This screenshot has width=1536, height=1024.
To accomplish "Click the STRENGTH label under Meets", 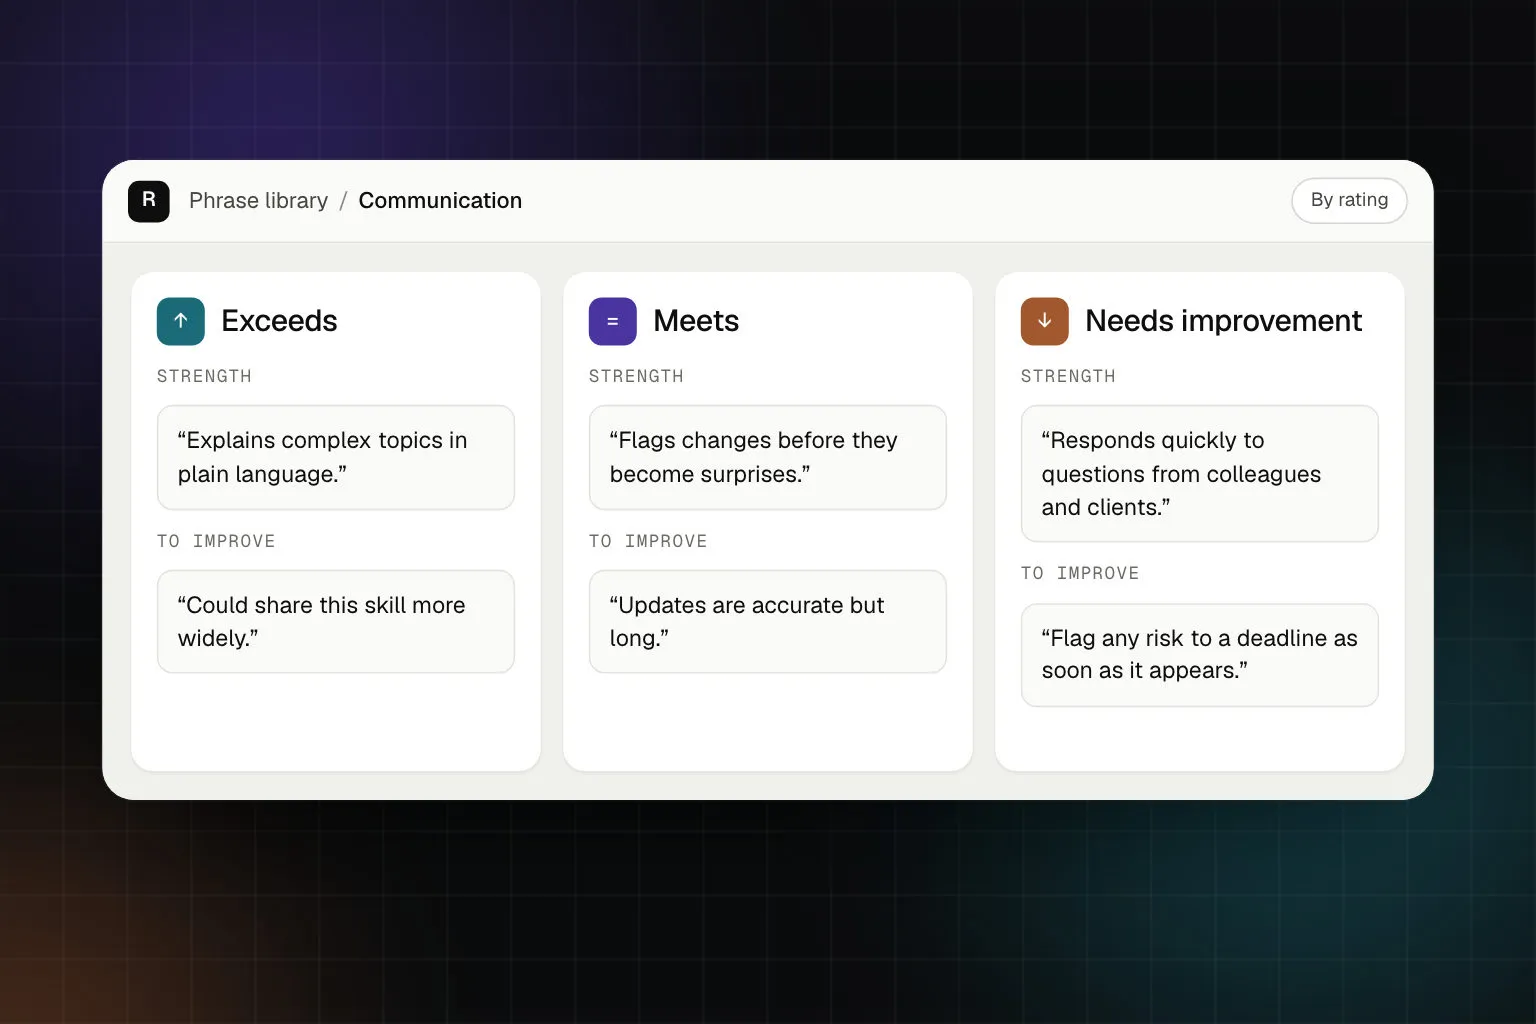I will [636, 376].
